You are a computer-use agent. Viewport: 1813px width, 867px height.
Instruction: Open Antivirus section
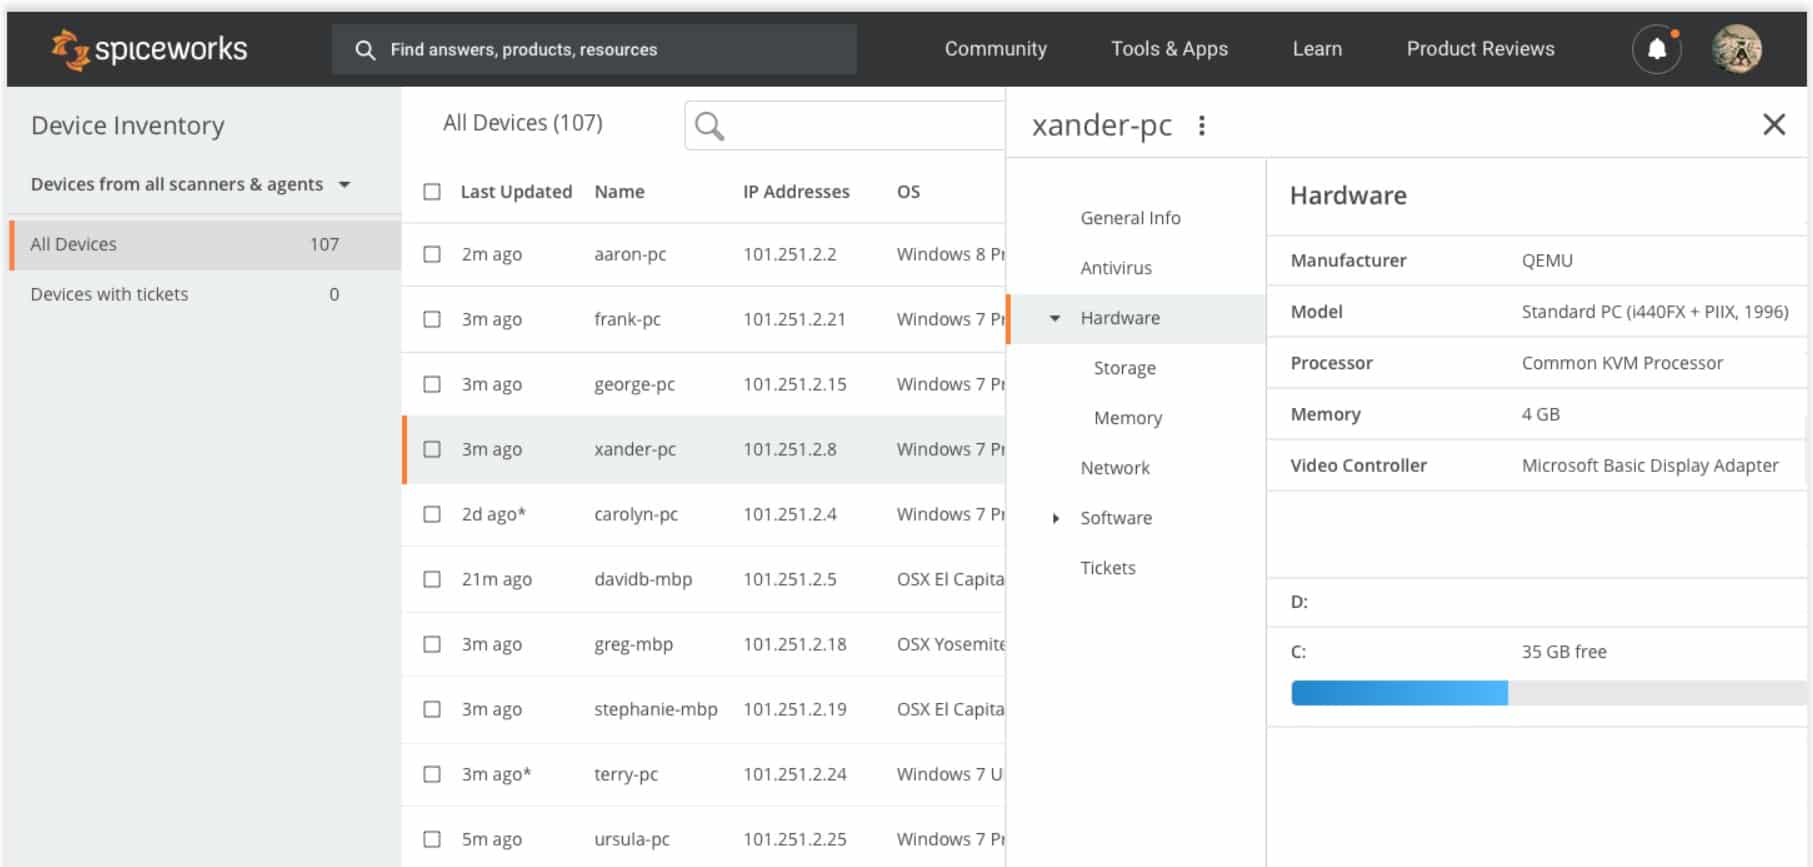click(x=1116, y=268)
